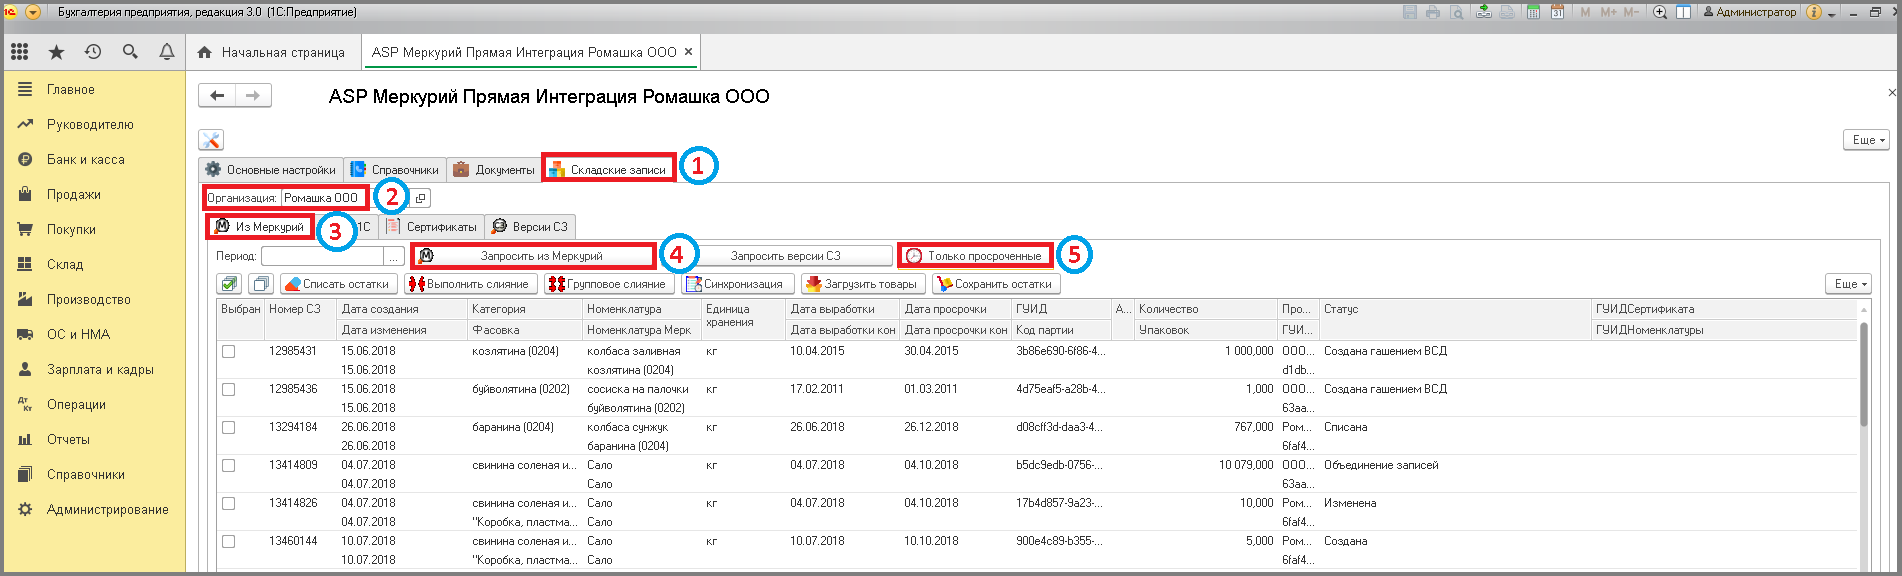Open the organization field's open-form icon

click(421, 198)
